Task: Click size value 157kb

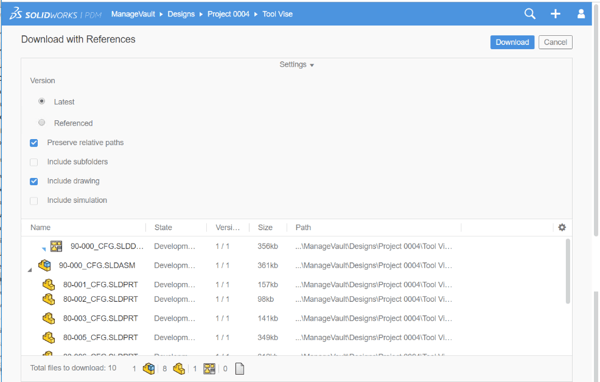Action: [267, 285]
